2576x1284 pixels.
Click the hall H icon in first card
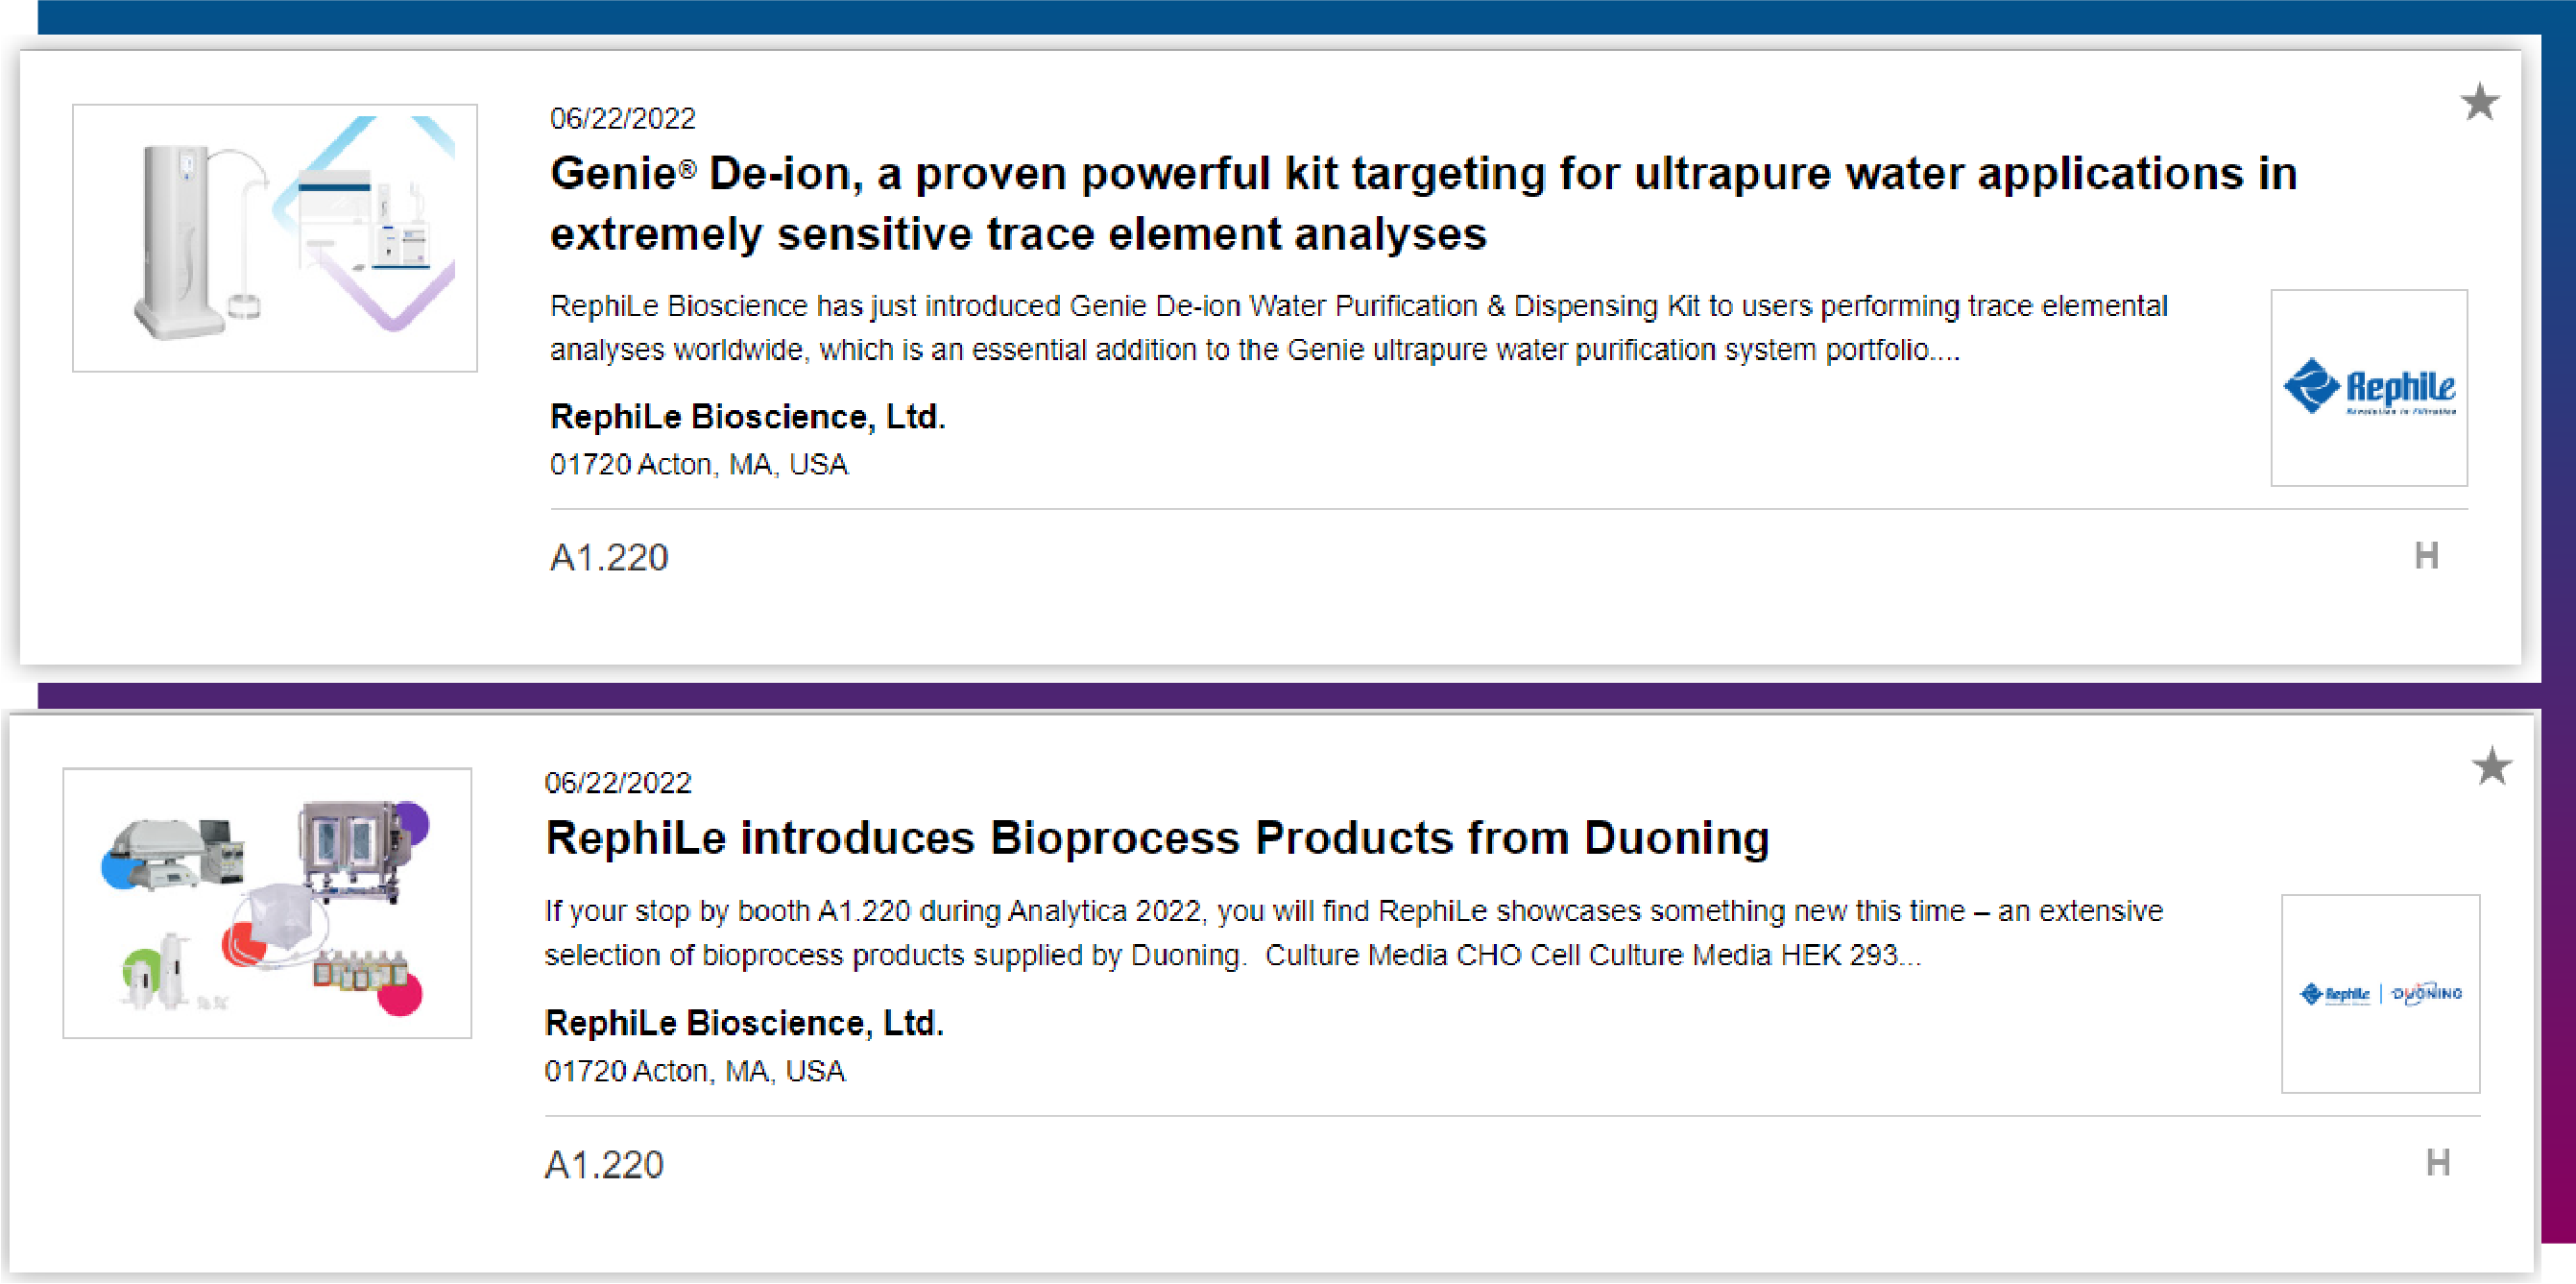(2426, 556)
